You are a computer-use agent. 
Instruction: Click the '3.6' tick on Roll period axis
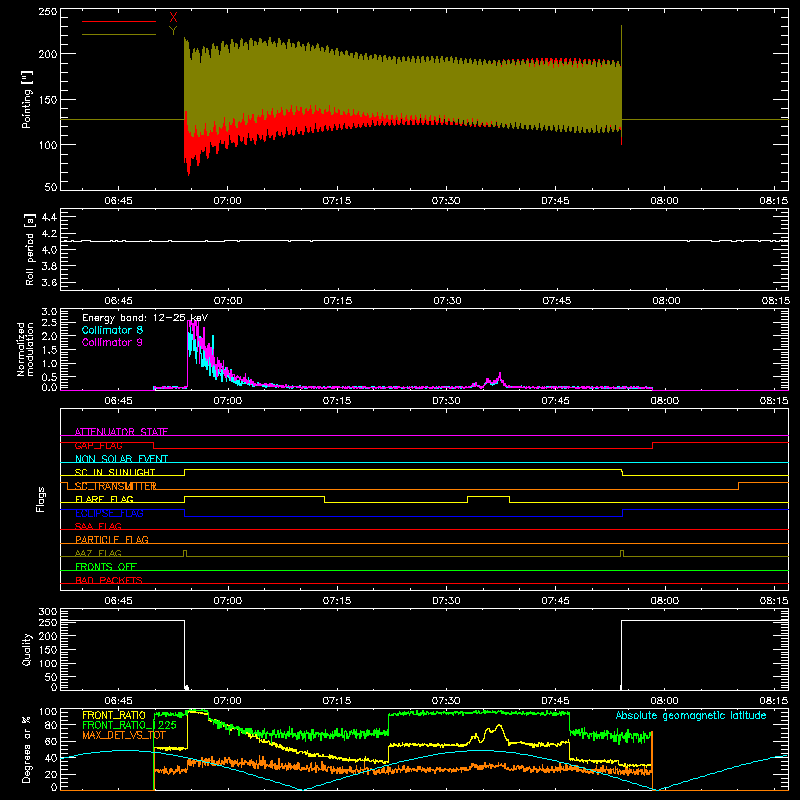(x=49, y=282)
